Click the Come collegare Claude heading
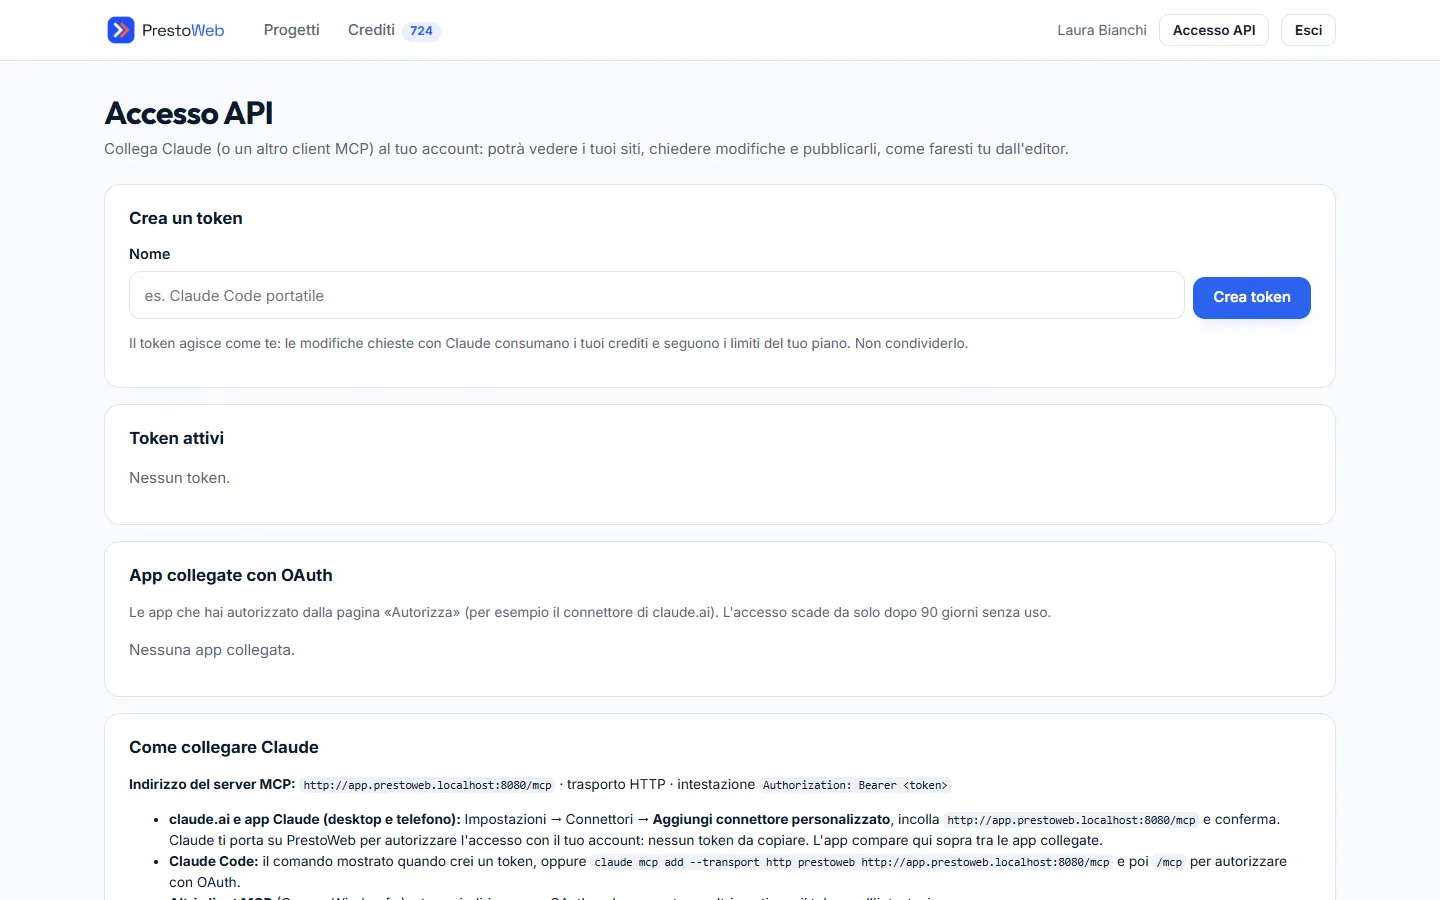This screenshot has width=1440, height=900. pos(224,747)
